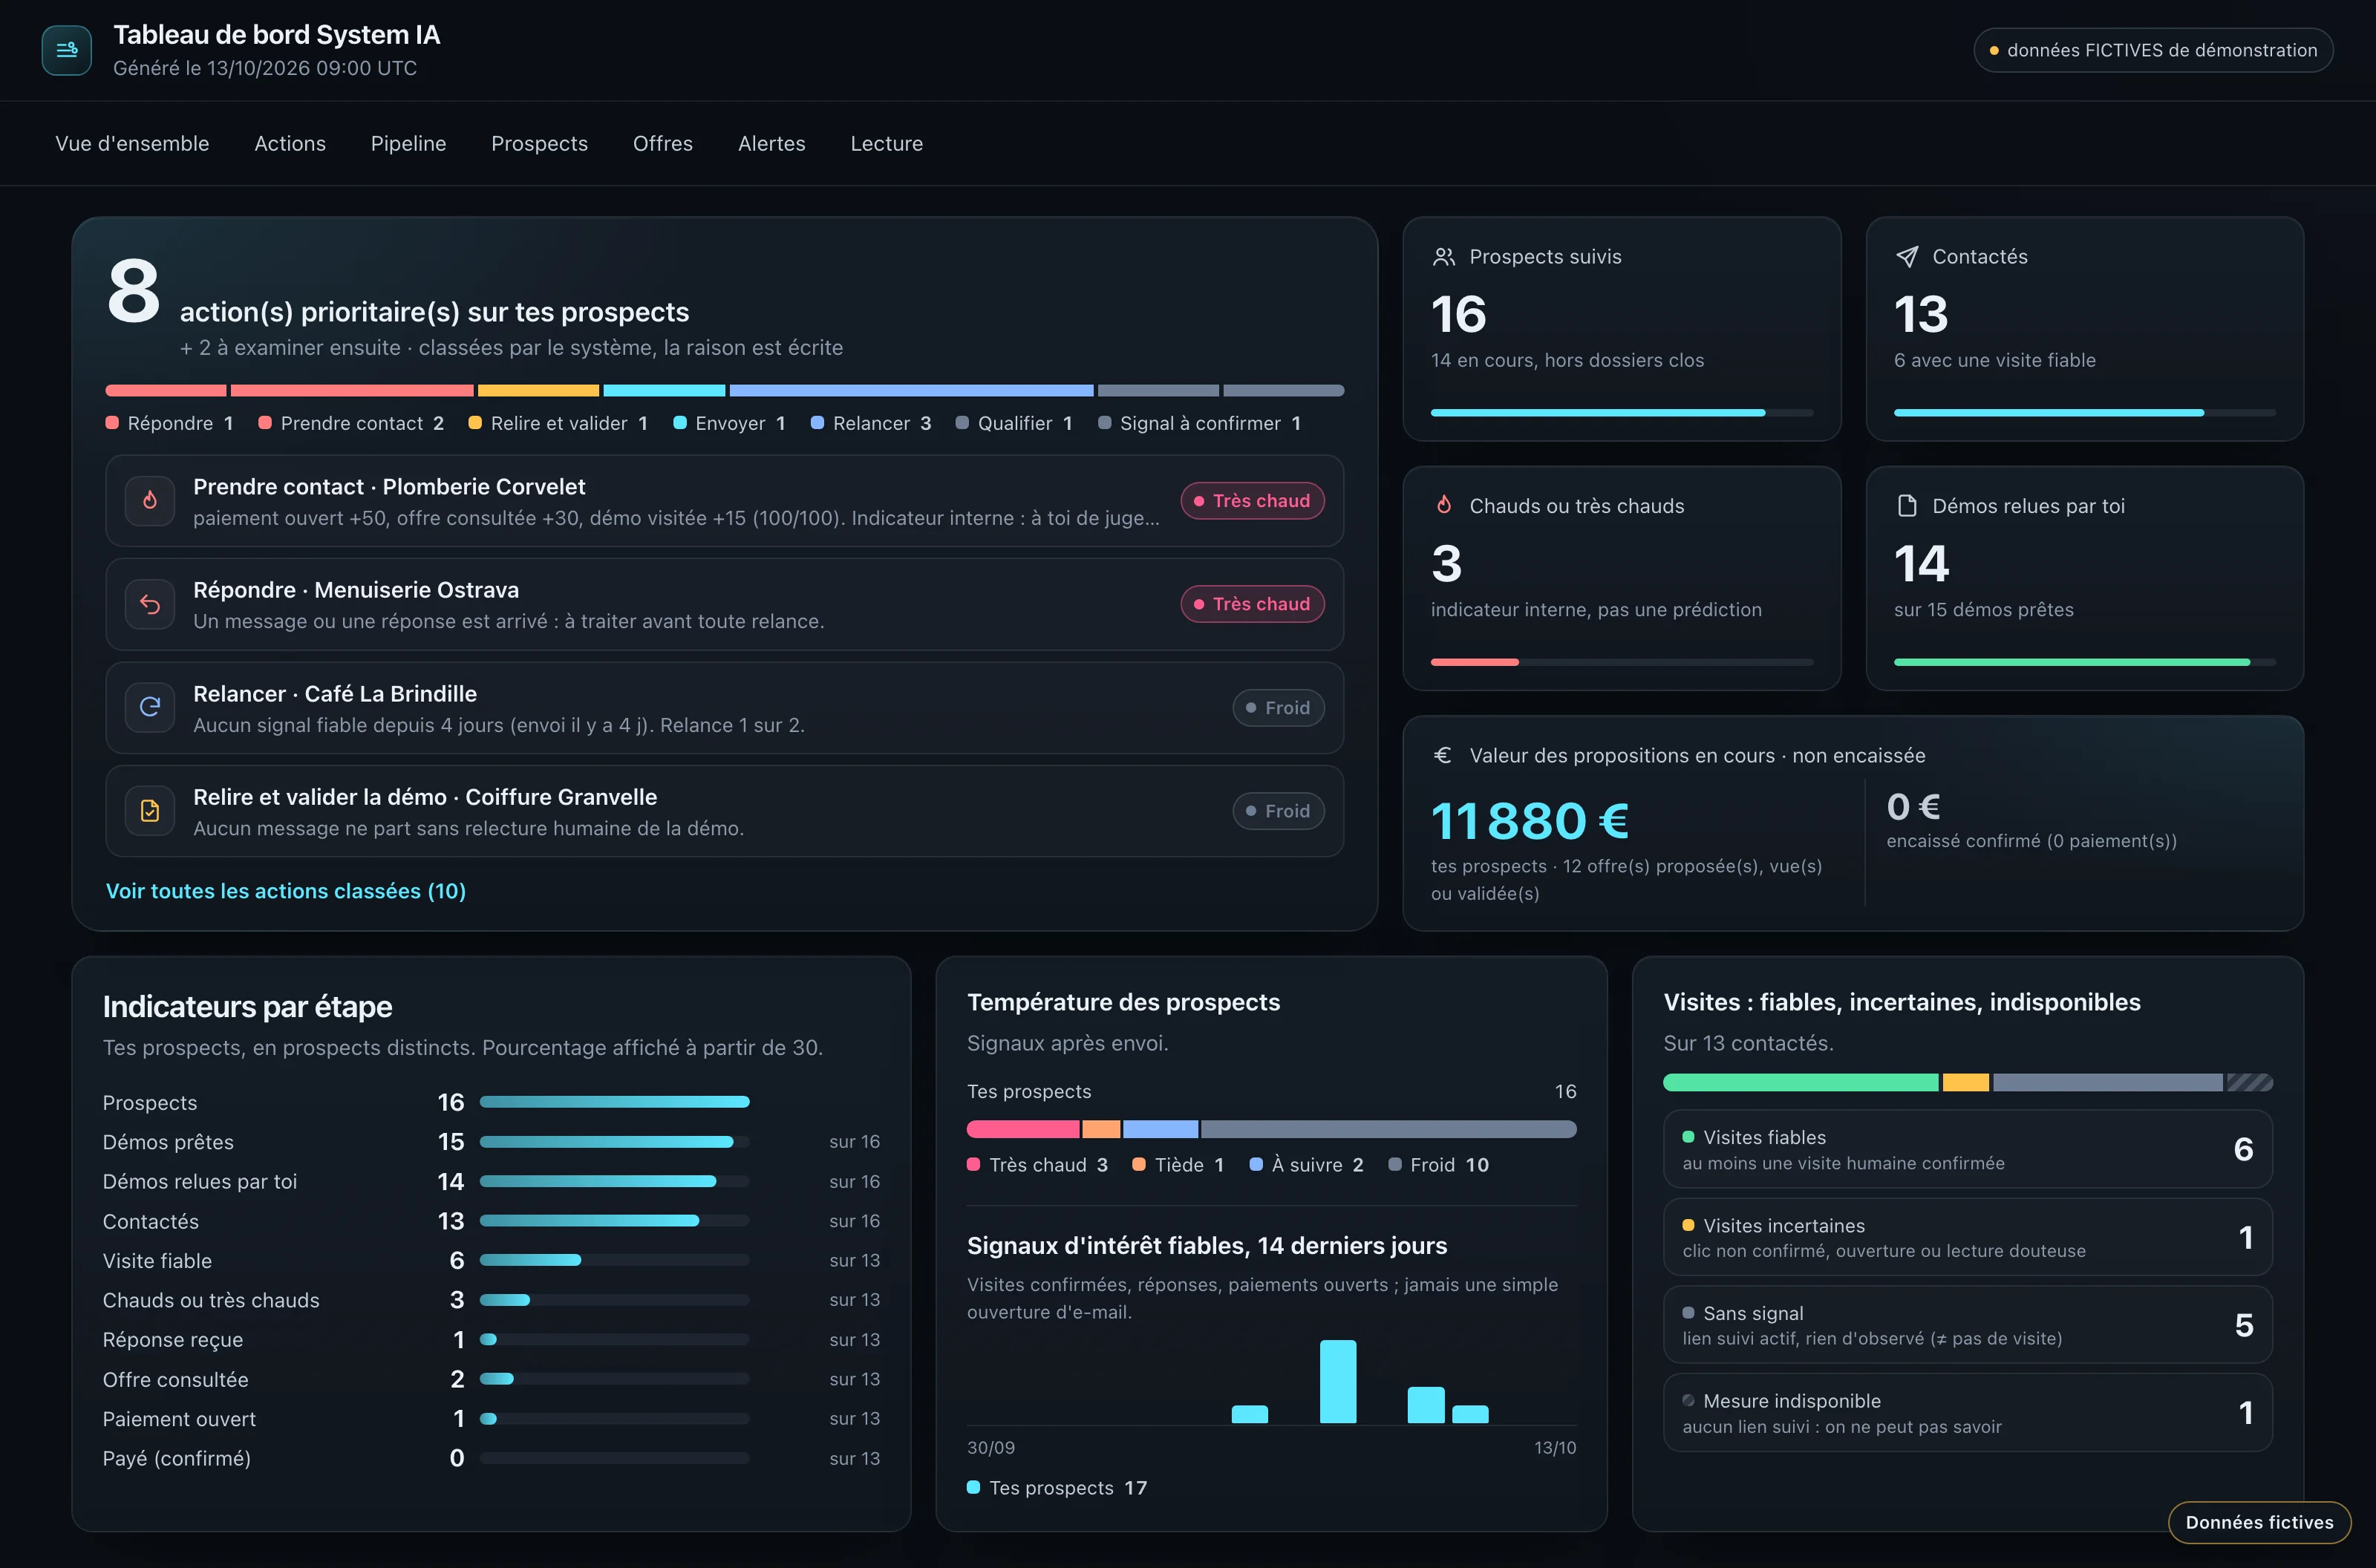This screenshot has width=2376, height=1568.
Task: Click the Visites fiables row
Action: point(1968,1149)
